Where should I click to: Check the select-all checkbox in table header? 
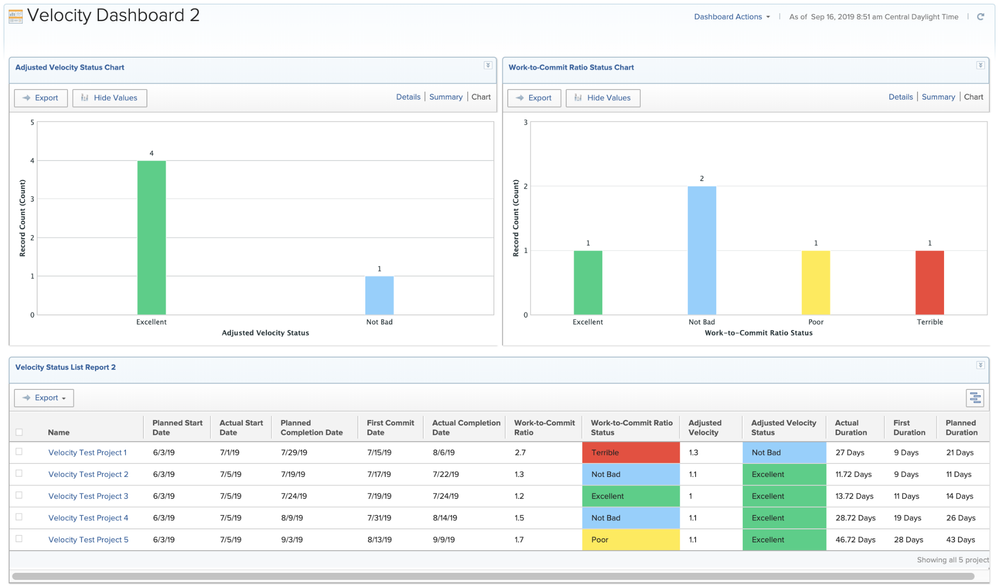(x=19, y=433)
